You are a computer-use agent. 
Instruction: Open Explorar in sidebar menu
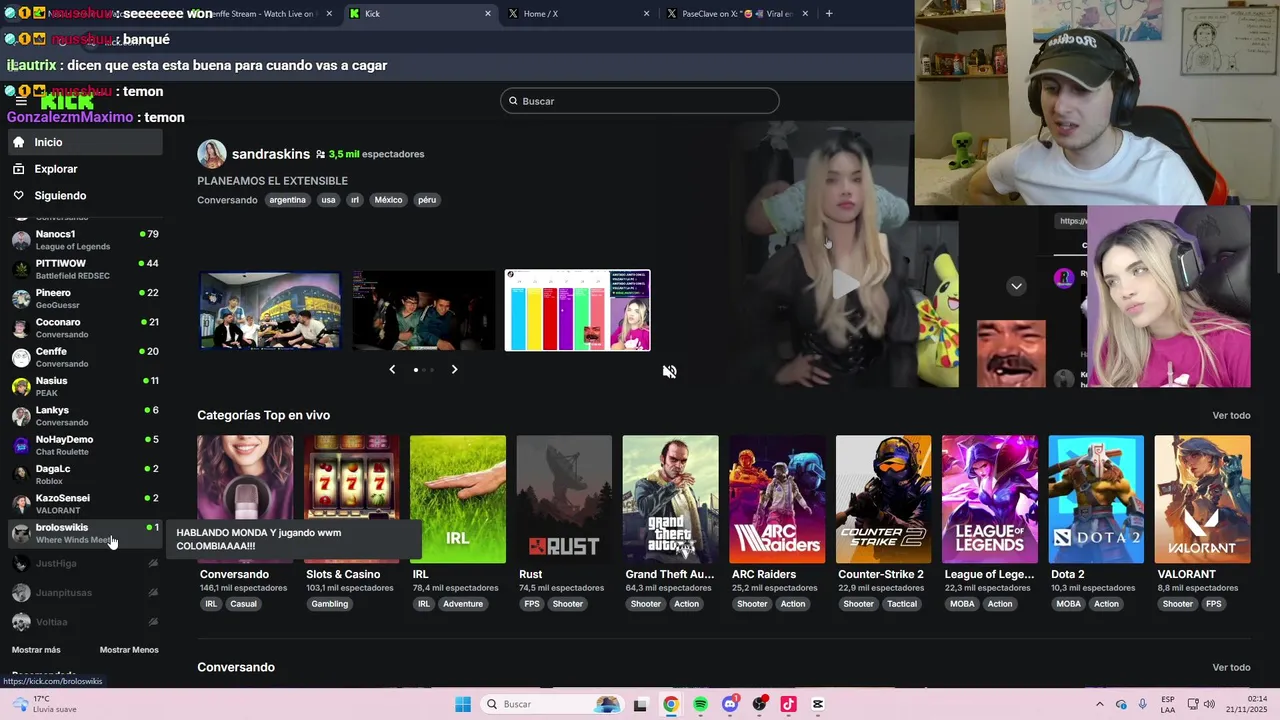(85, 169)
